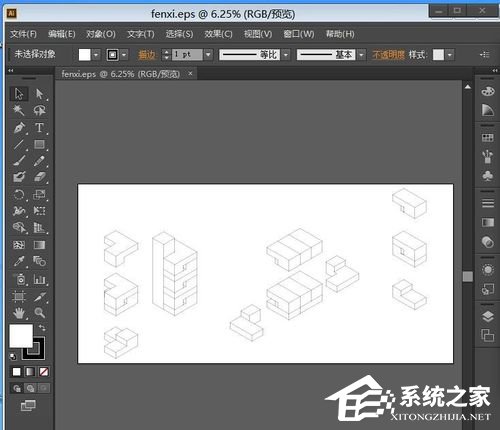Open the 样式 graphic style dropdown
This screenshot has width=500, height=430.
[450, 55]
